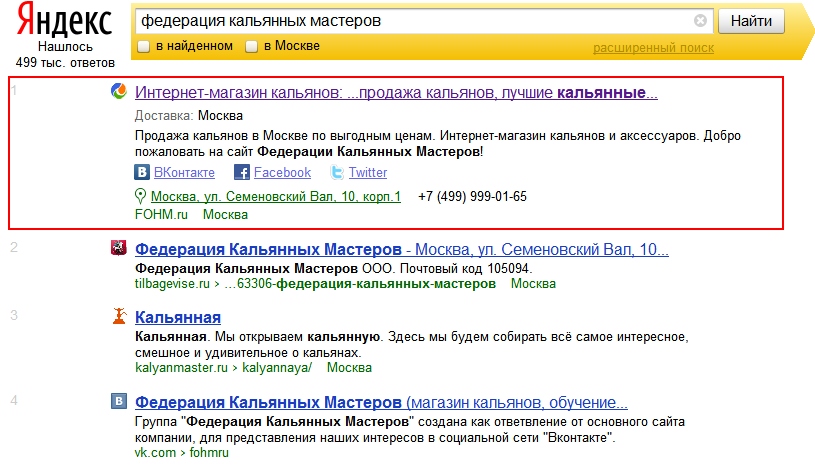Open the 'расширенный поиск' link

(x=653, y=48)
